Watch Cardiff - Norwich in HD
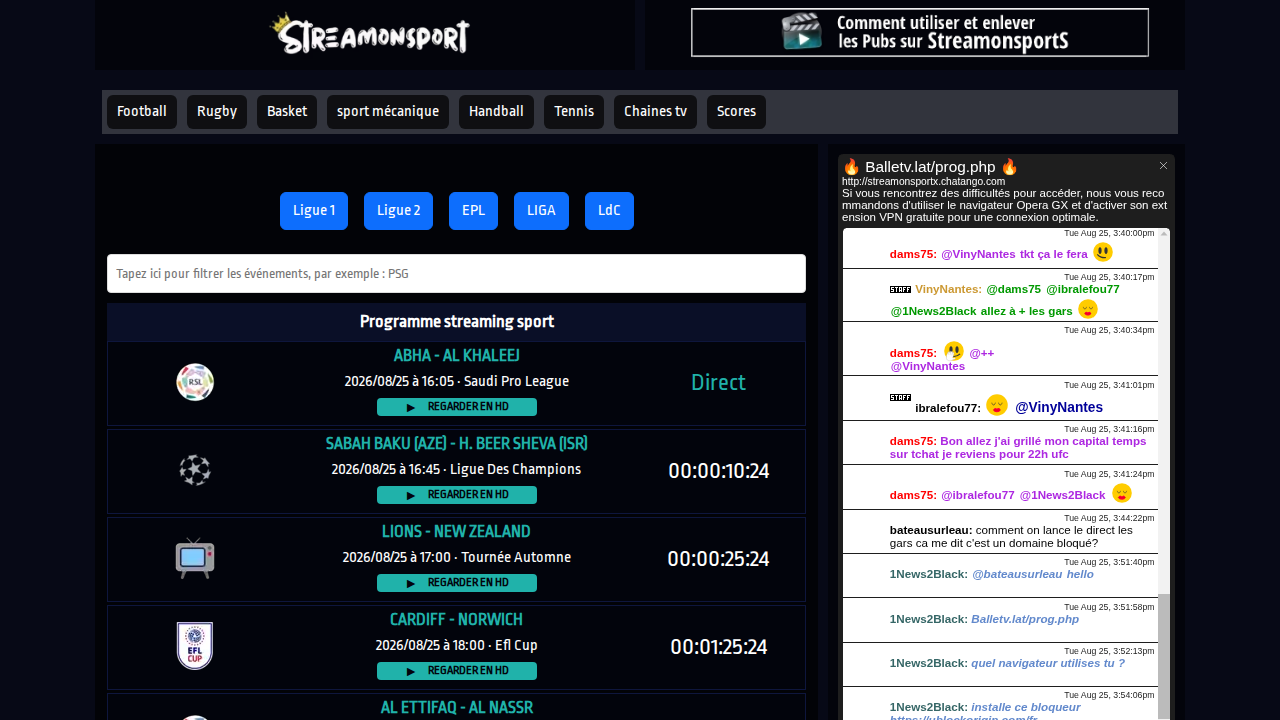Image resolution: width=1280 pixels, height=720 pixels. [x=457, y=671]
